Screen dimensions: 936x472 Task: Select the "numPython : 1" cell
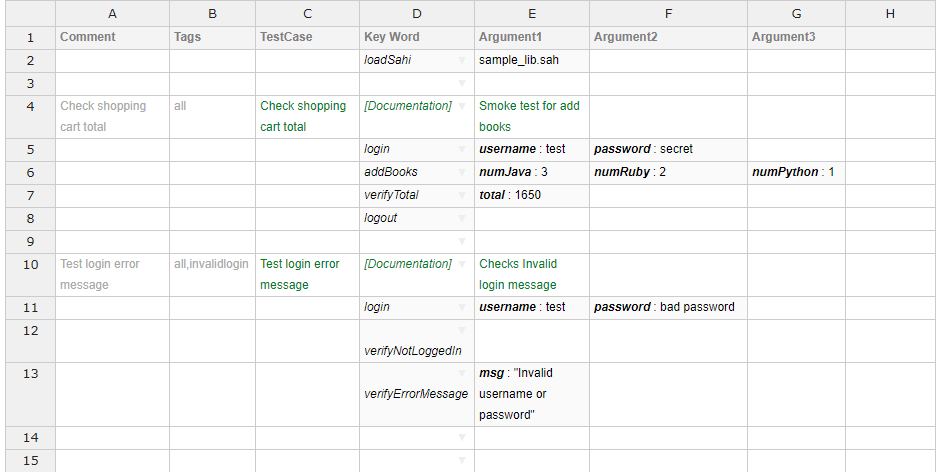[795, 172]
